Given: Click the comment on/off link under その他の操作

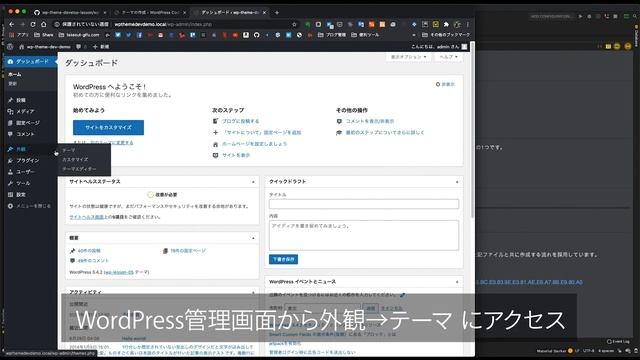Looking at the screenshot, I should tap(370, 121).
